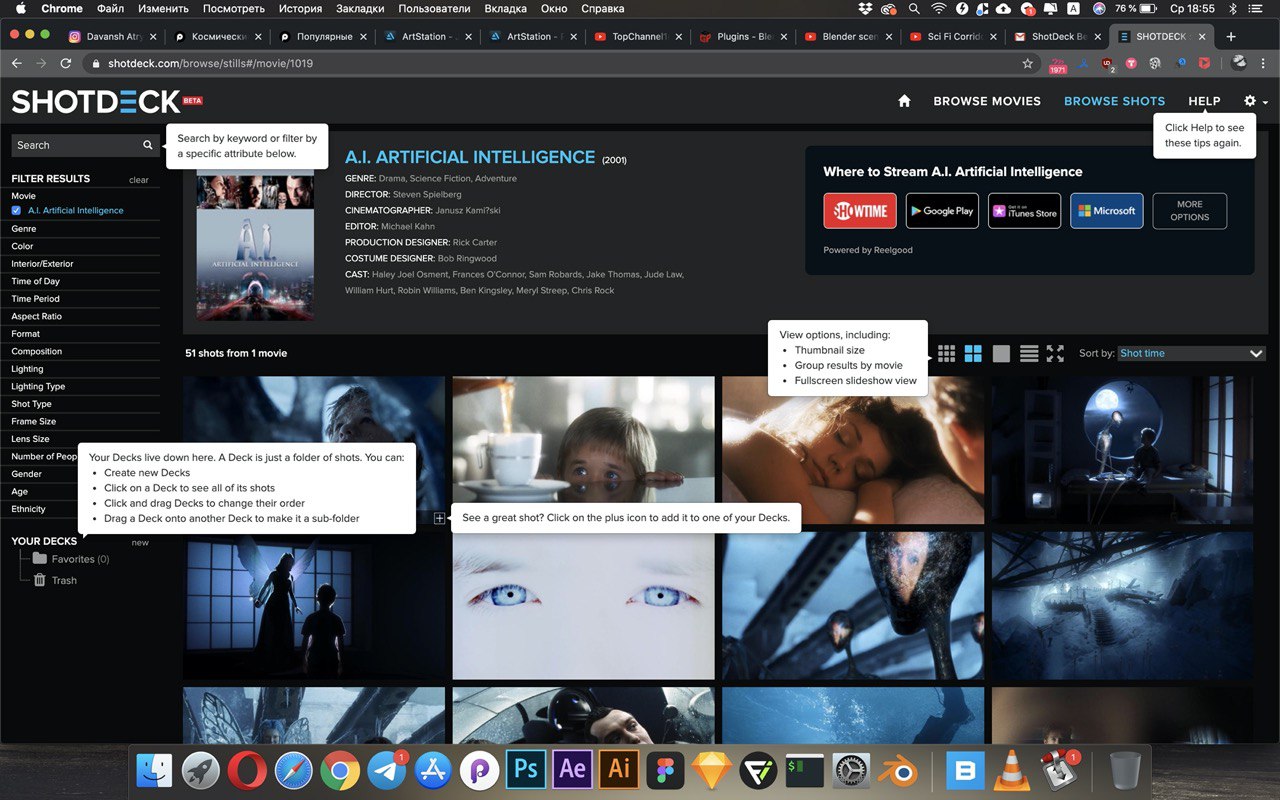
Task: Reload the page in Chrome
Action: click(x=66, y=63)
